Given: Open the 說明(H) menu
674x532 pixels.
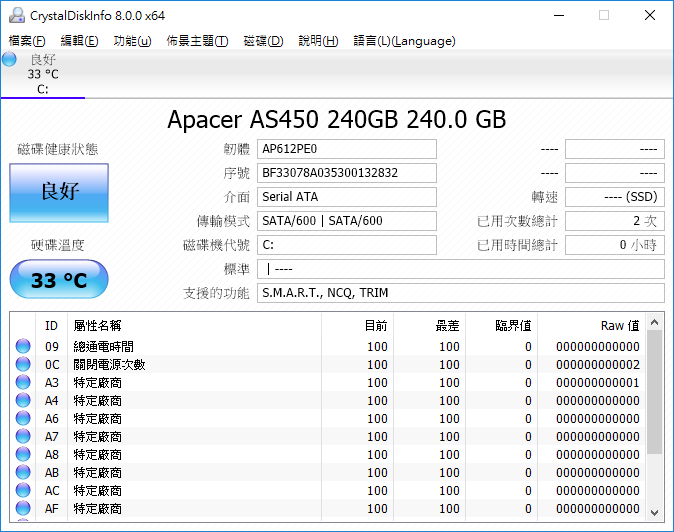Looking at the screenshot, I should pyautogui.click(x=319, y=41).
